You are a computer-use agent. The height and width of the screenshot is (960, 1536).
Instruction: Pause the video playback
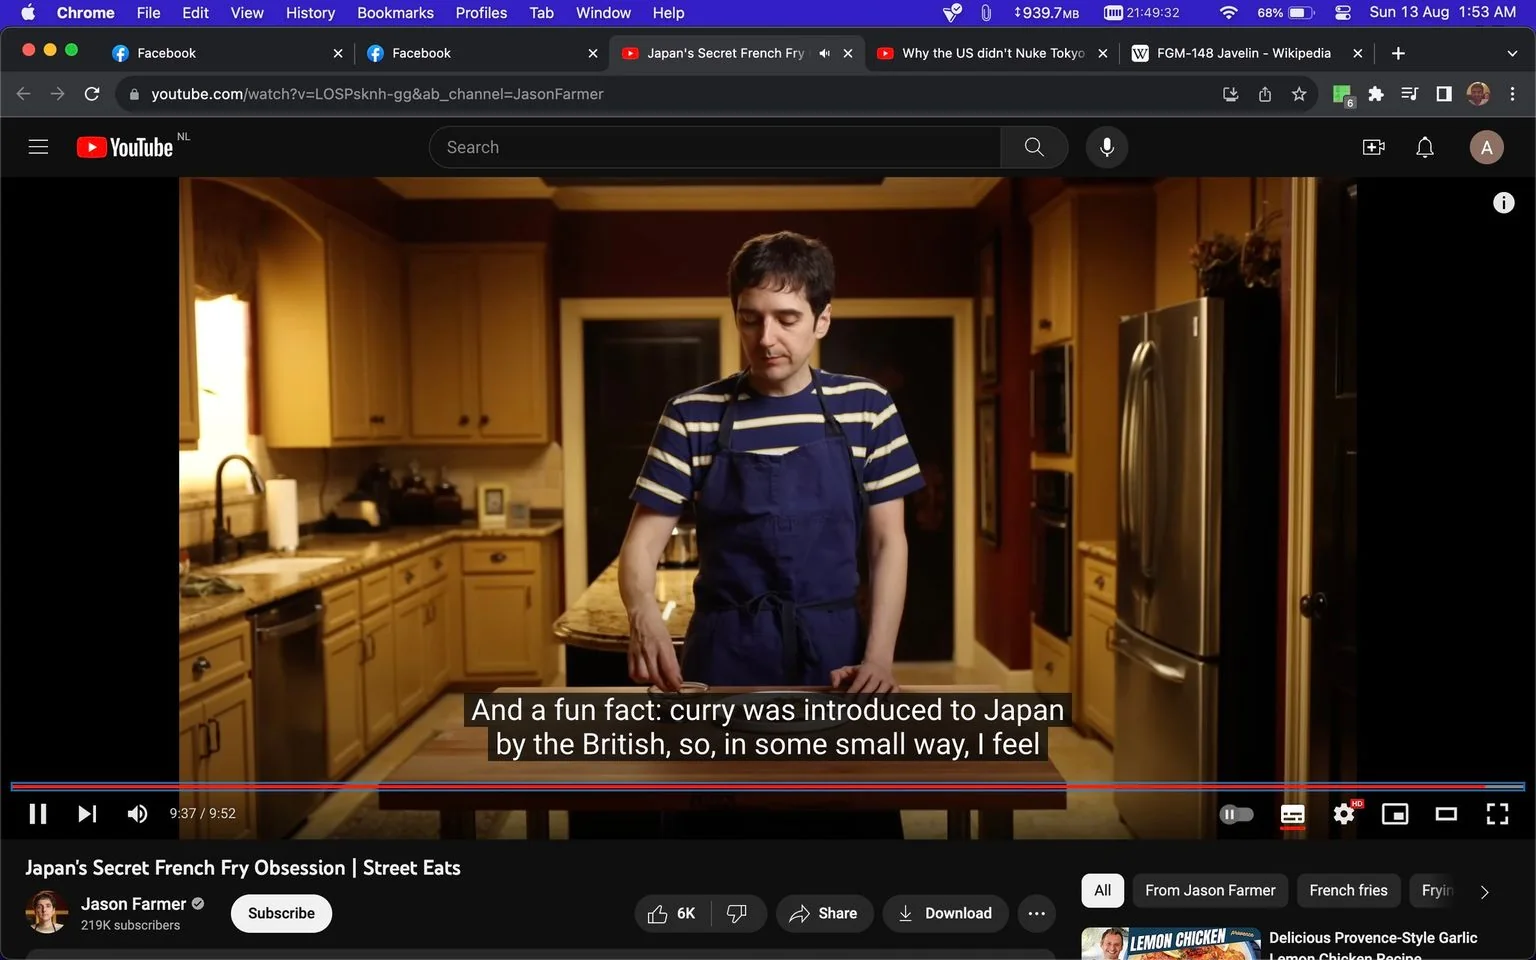pos(38,814)
